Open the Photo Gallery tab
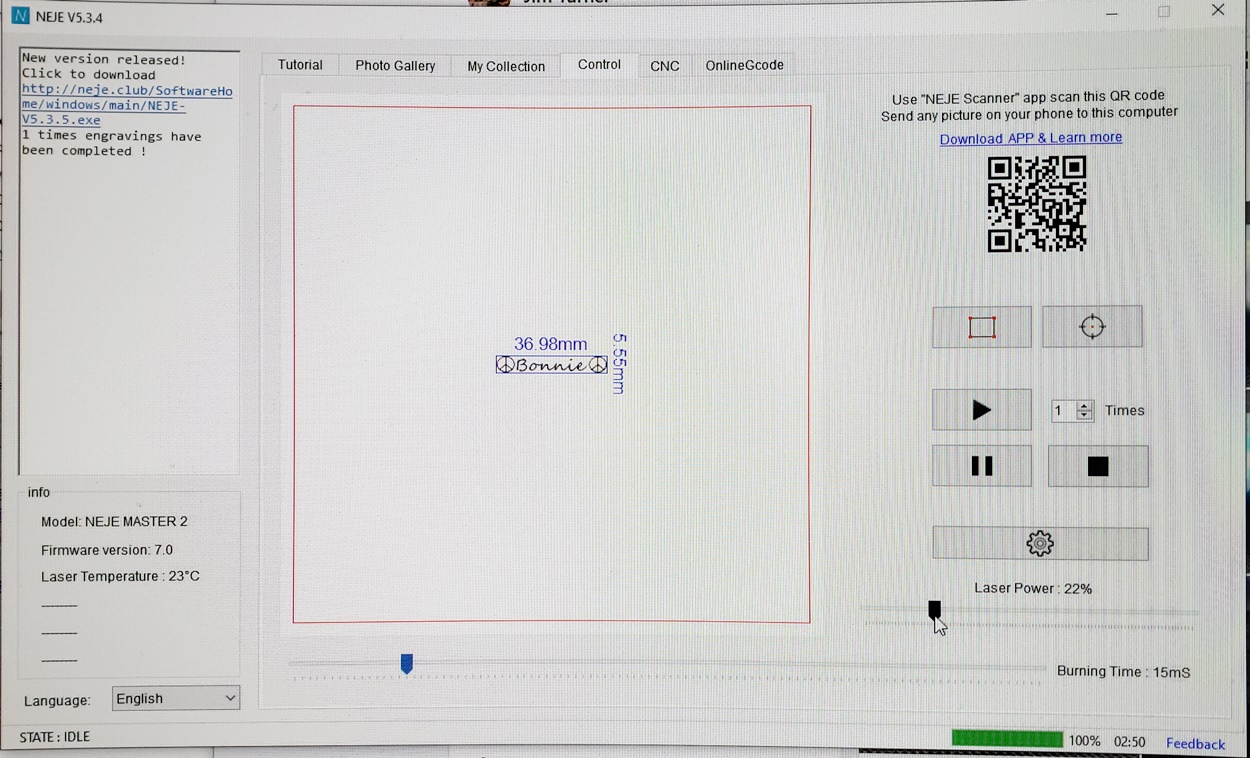Image resolution: width=1250 pixels, height=758 pixels. (395, 66)
